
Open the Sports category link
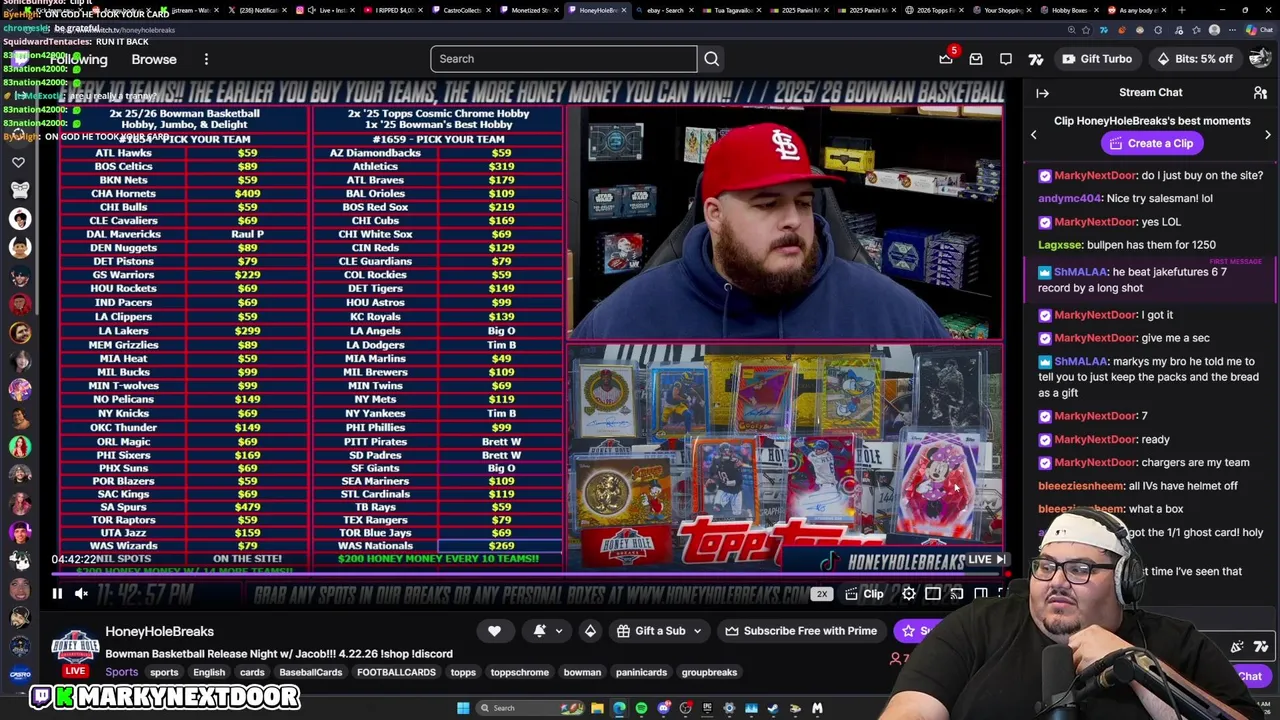tap(122, 673)
